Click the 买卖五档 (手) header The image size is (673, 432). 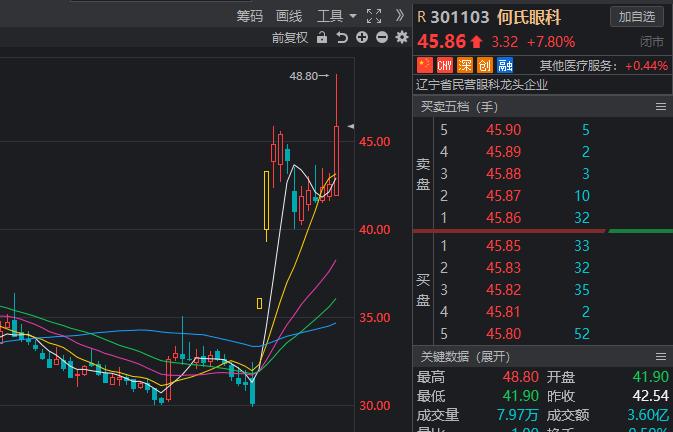[459, 107]
